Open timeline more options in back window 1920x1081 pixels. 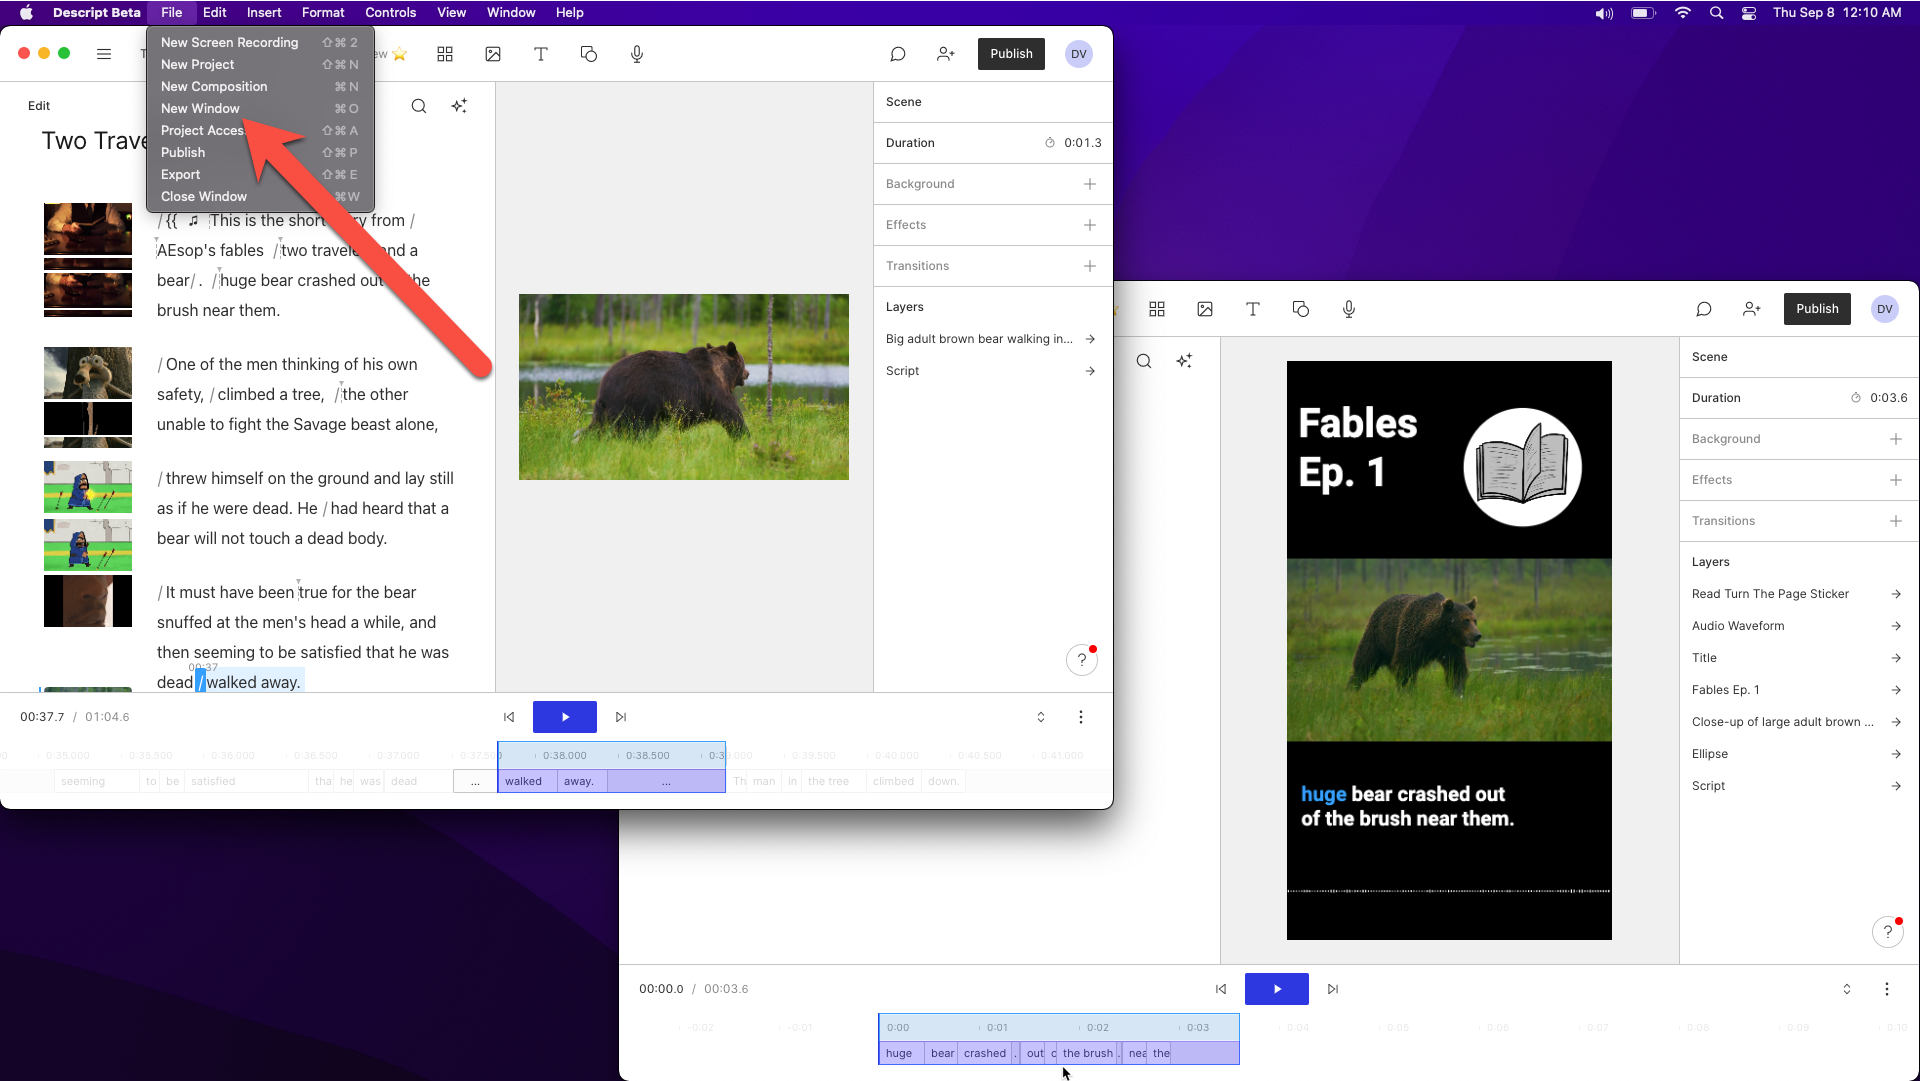(x=1887, y=989)
